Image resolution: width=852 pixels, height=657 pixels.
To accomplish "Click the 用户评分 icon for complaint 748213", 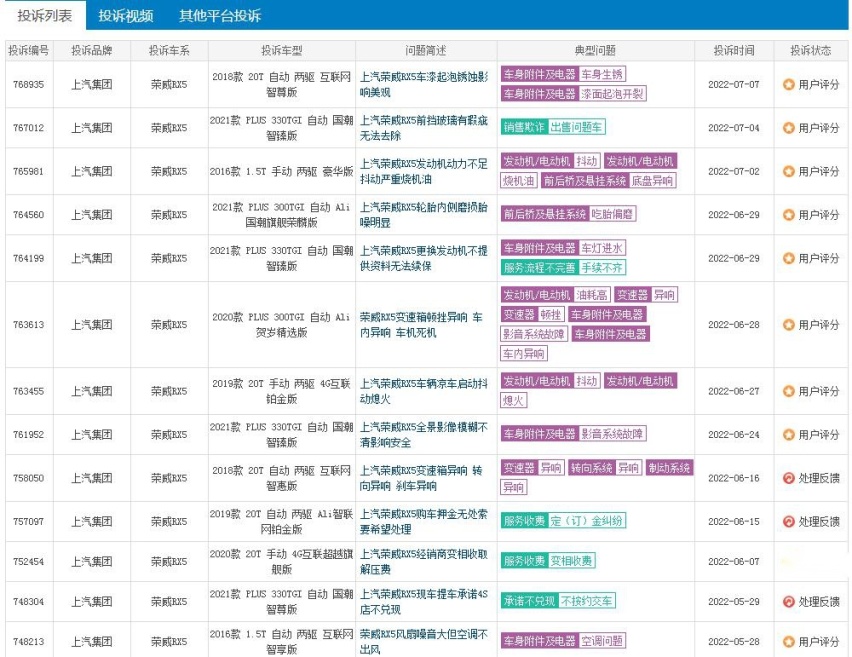I will pyautogui.click(x=788, y=641).
